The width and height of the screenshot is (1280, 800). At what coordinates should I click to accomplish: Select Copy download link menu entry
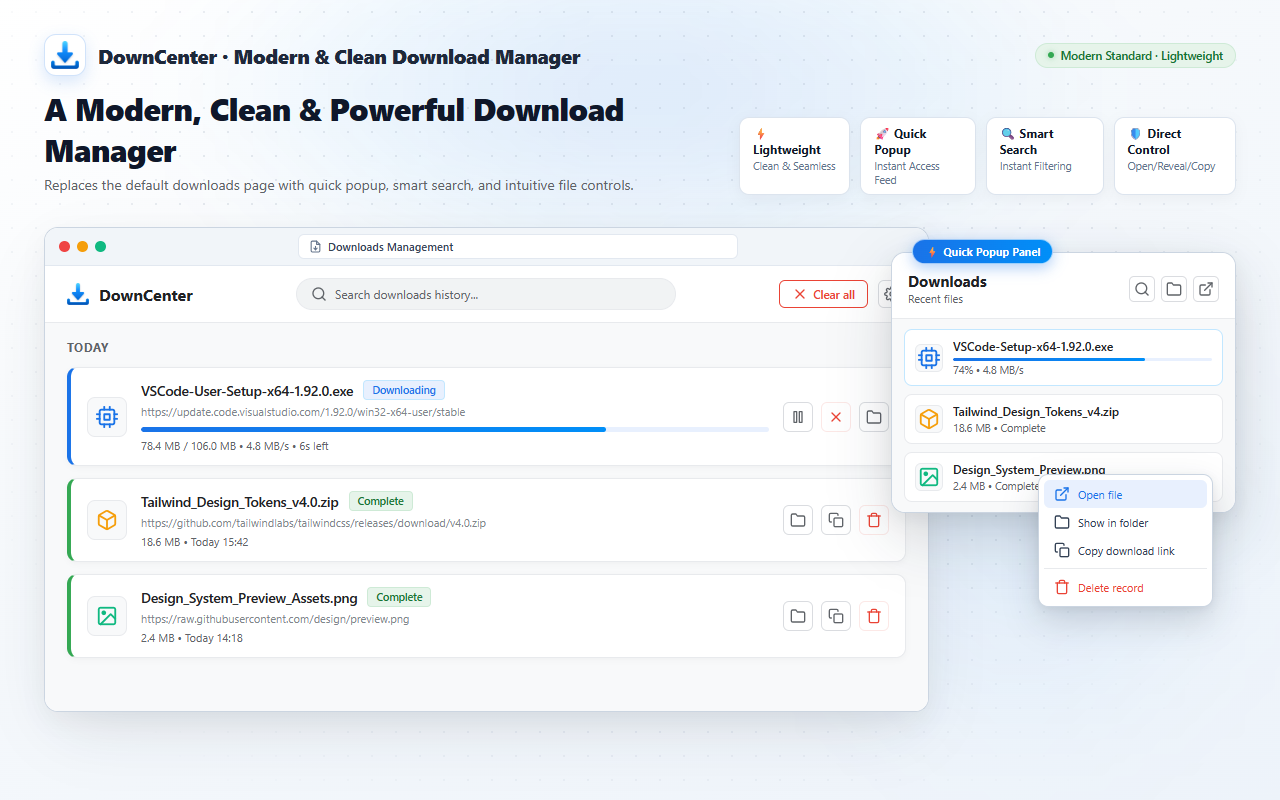pyautogui.click(x=1125, y=550)
